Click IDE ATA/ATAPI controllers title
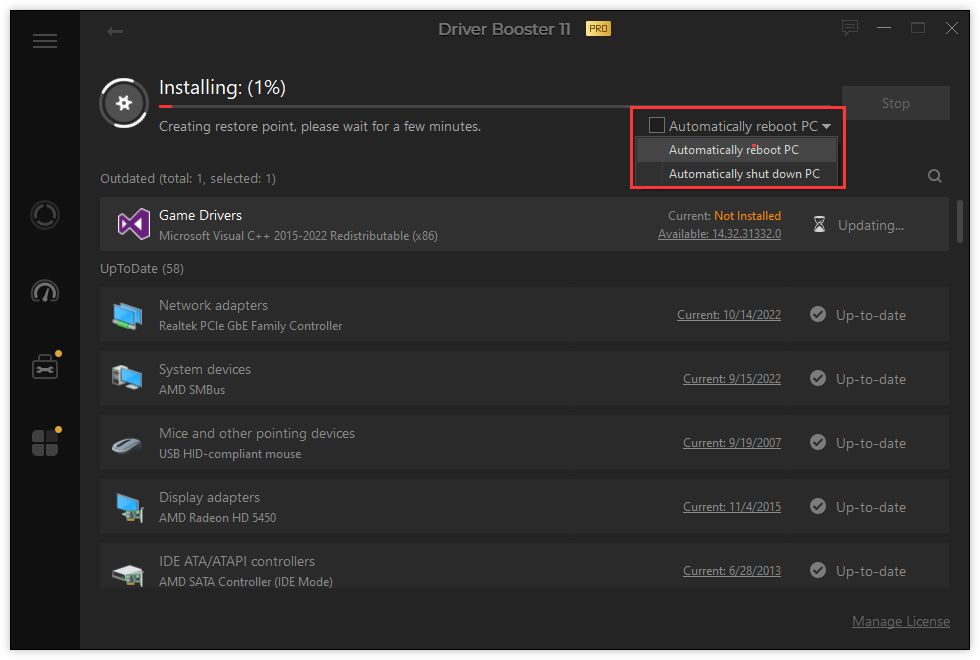 point(237,561)
